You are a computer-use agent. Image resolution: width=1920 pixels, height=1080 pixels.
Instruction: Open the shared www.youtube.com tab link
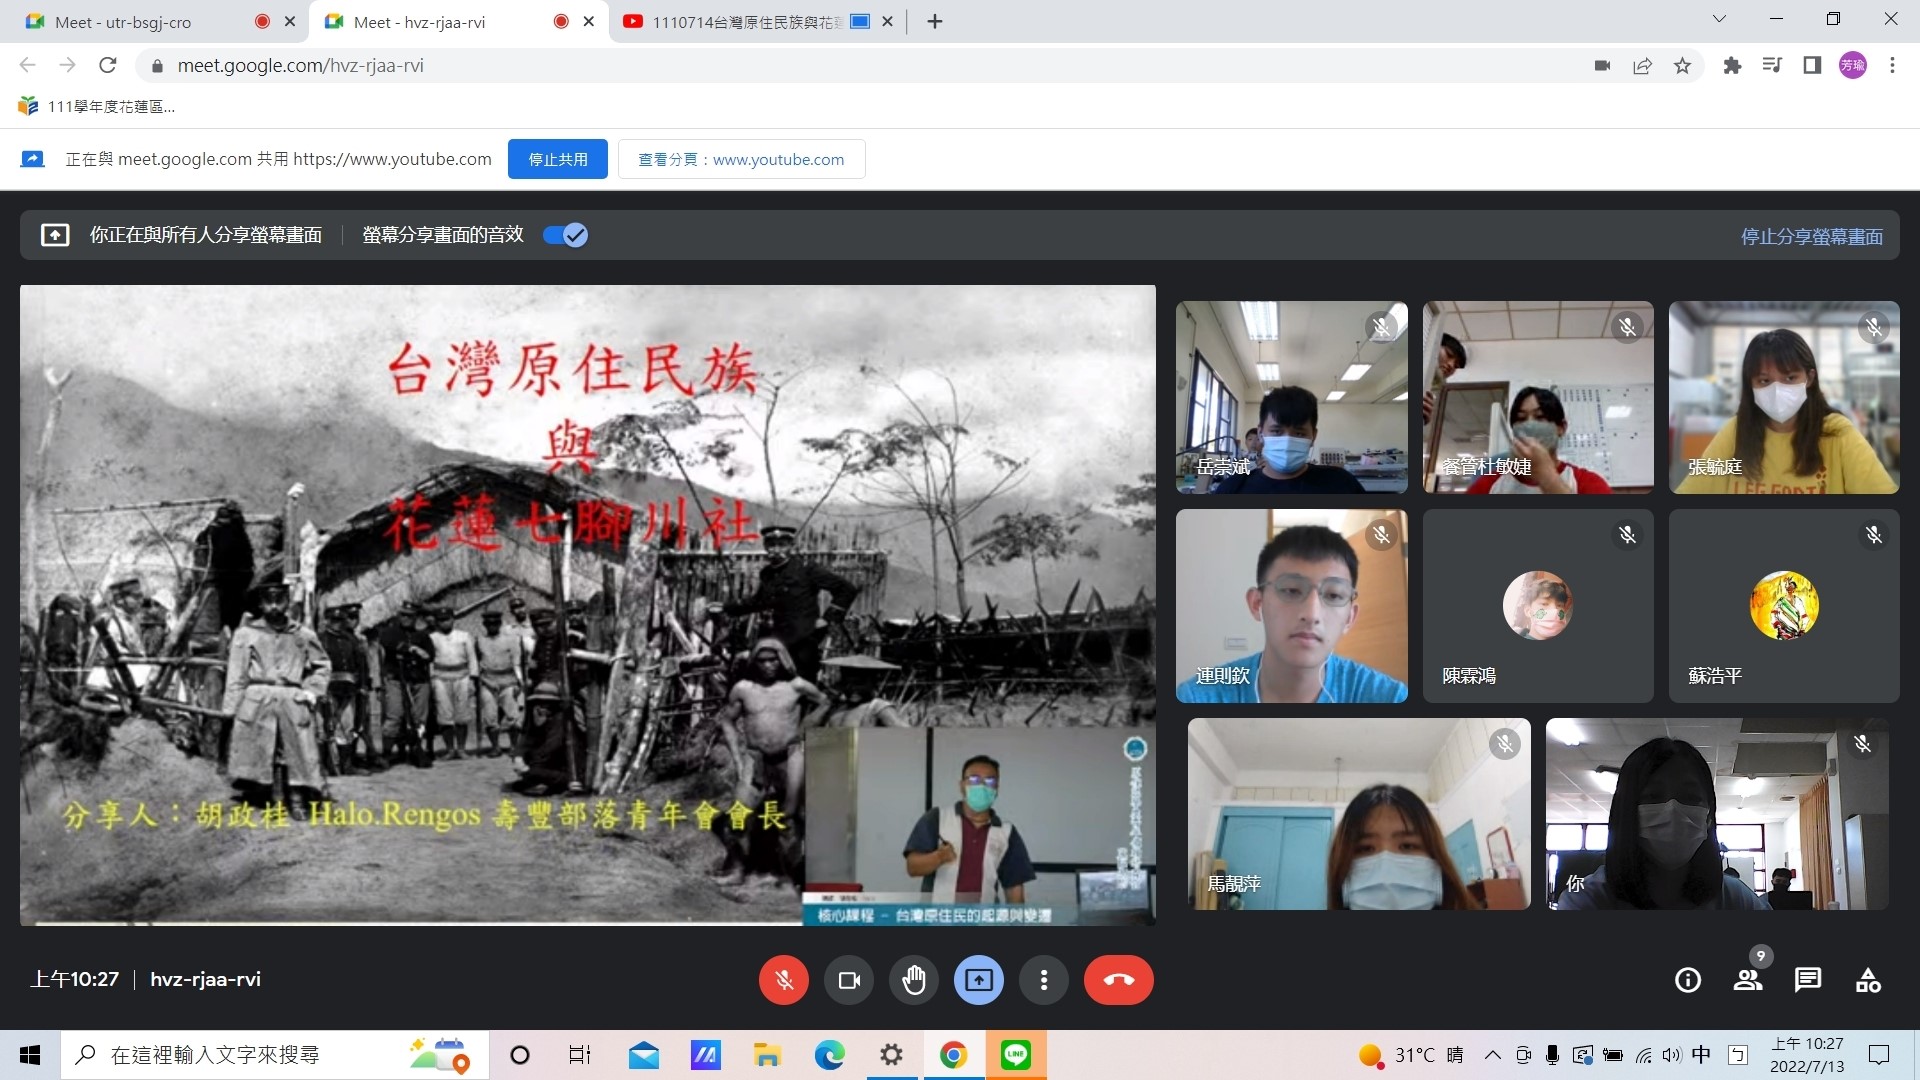(742, 158)
